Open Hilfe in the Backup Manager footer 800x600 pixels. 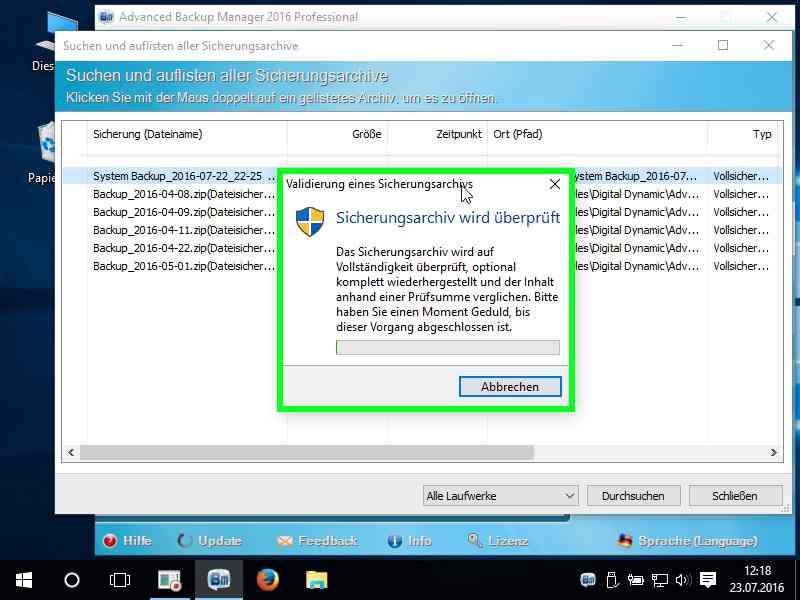tap(127, 541)
